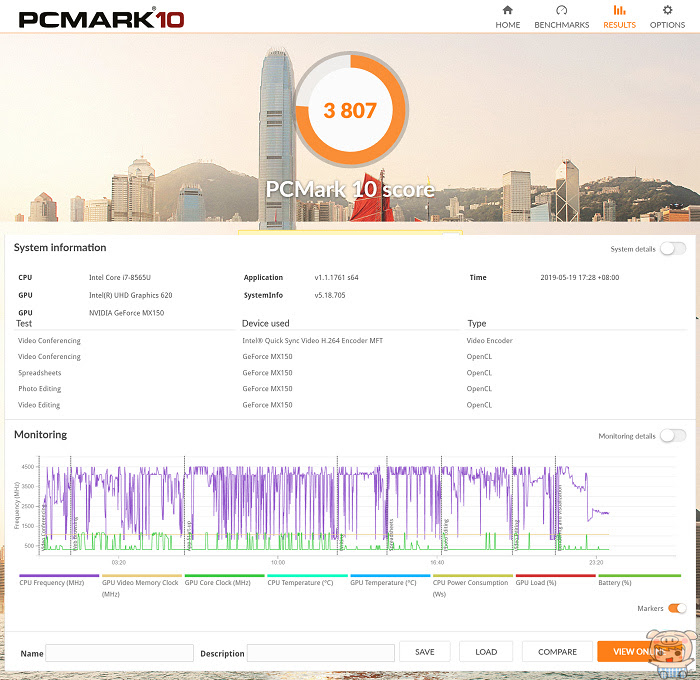Toggle the CPU Temperature legend swatch
Viewport: 700px width, 680px height.
click(x=307, y=576)
